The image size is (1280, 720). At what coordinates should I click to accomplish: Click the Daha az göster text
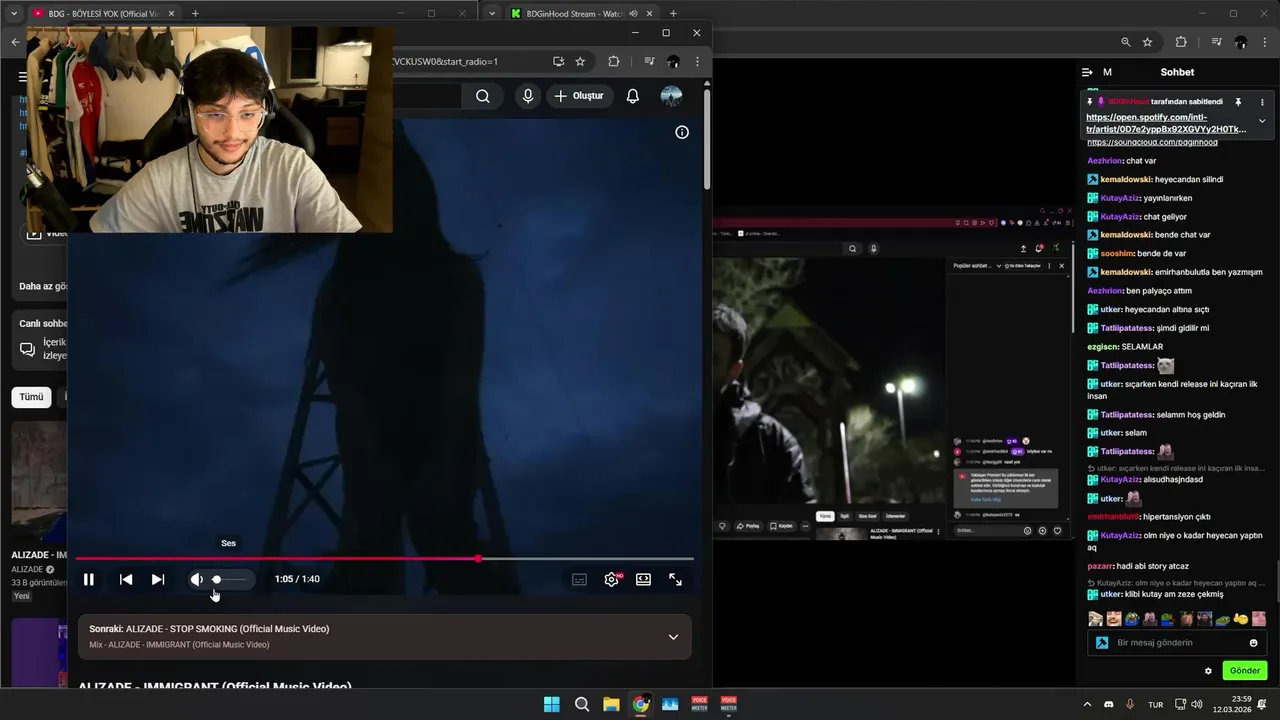click(x=43, y=286)
